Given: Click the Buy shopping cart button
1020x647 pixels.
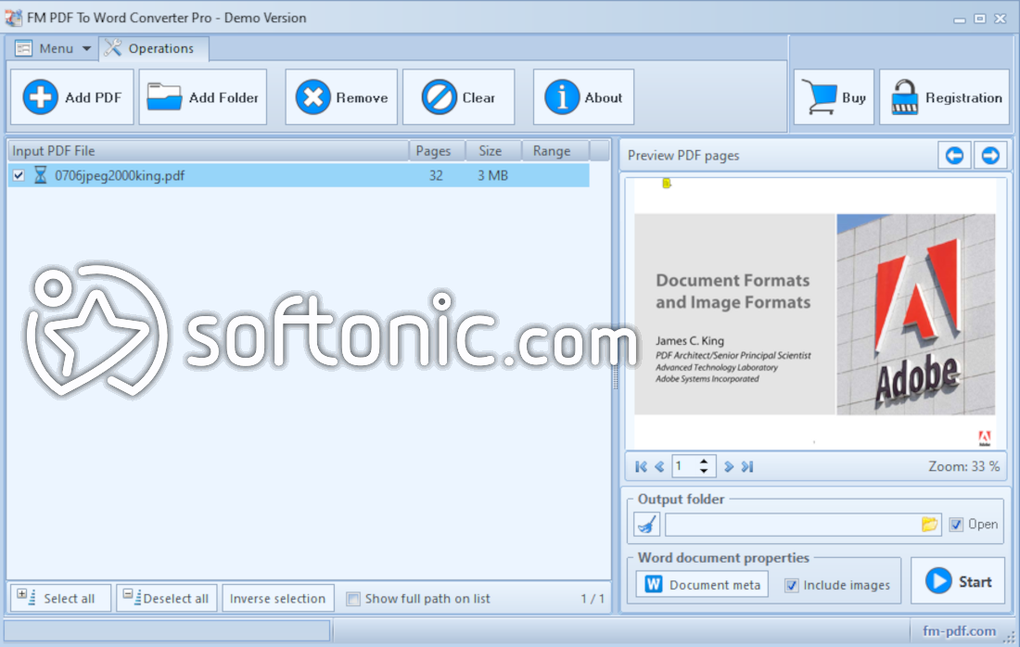Looking at the screenshot, I should tap(834, 97).
